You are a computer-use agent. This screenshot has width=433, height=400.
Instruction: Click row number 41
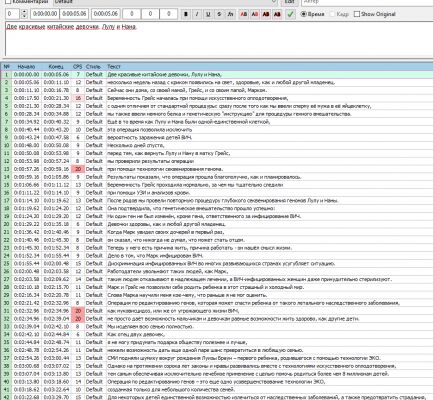[x=6, y=389]
